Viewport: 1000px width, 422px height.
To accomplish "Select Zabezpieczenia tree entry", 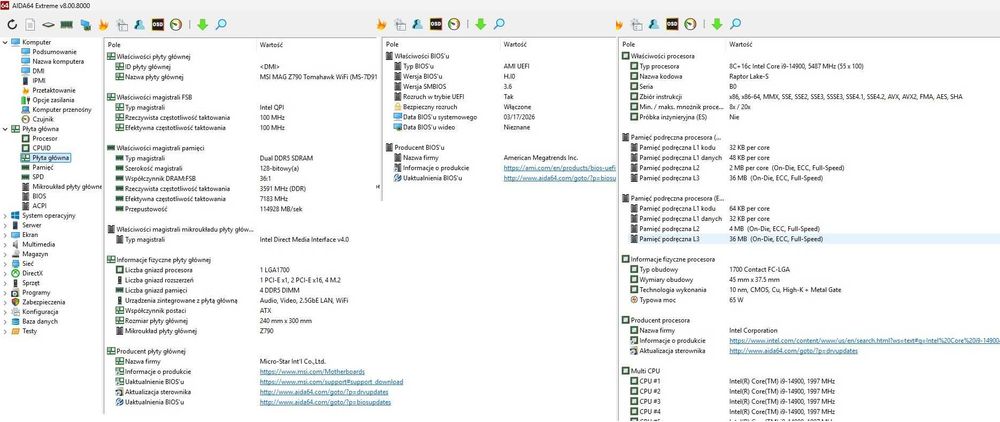I will [x=43, y=302].
